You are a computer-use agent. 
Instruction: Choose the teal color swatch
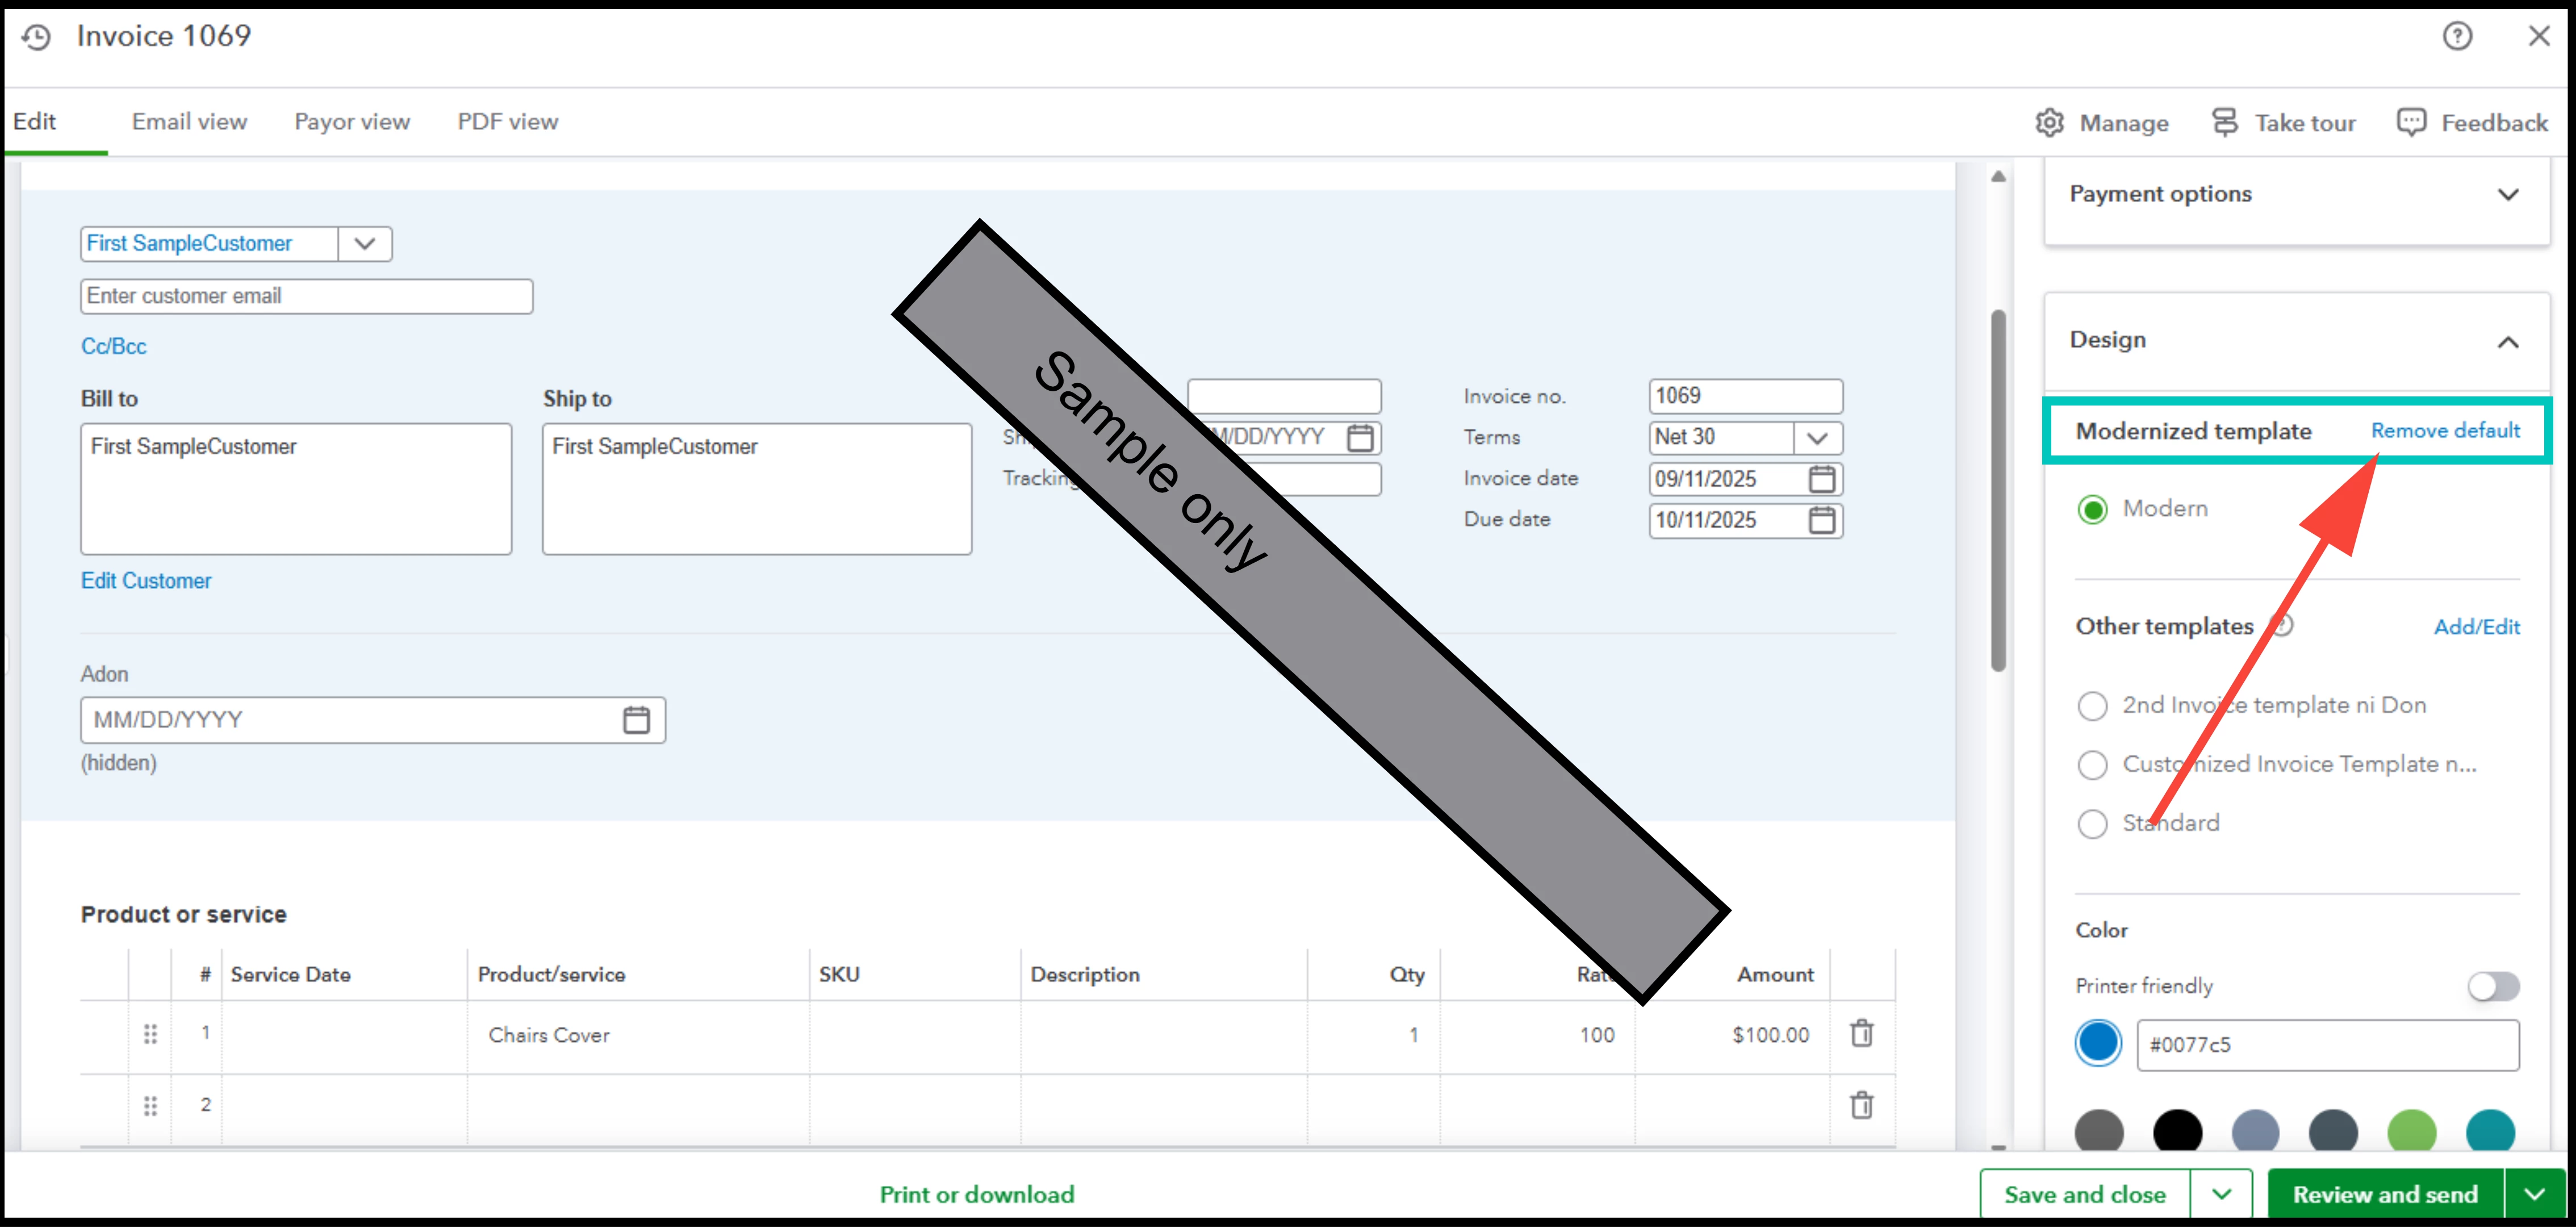coord(2490,1131)
